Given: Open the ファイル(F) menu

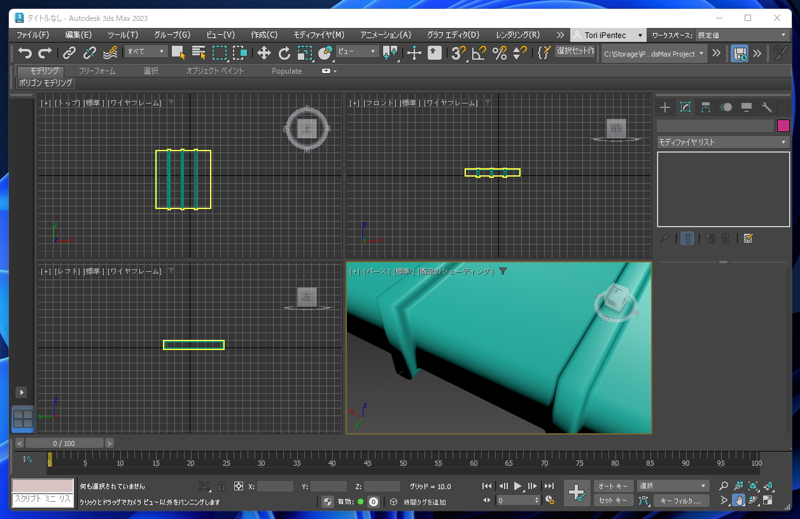Looking at the screenshot, I should tap(33, 35).
